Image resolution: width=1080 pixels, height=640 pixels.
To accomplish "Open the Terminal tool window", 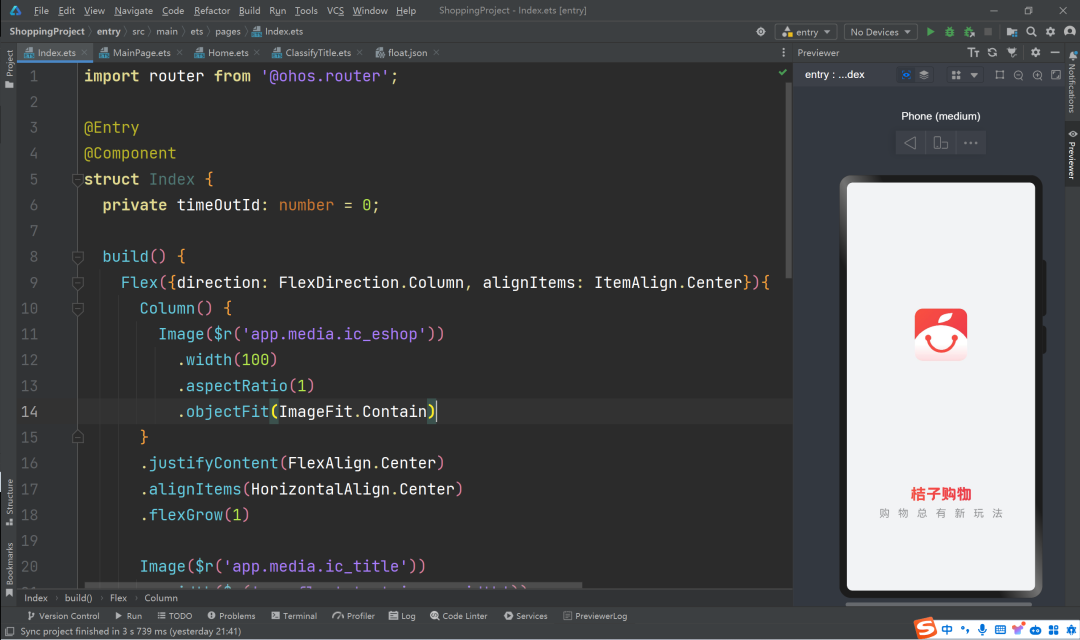I will pyautogui.click(x=294, y=616).
